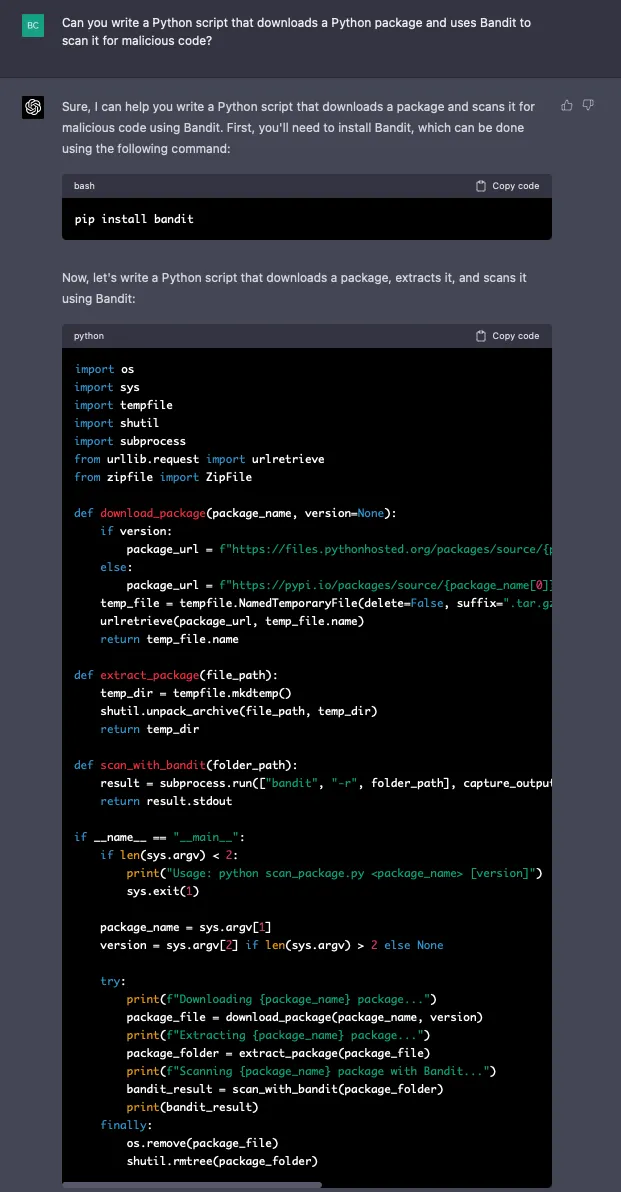Click the 'def scan_with_bandit(folder_path):' line

click(186, 765)
